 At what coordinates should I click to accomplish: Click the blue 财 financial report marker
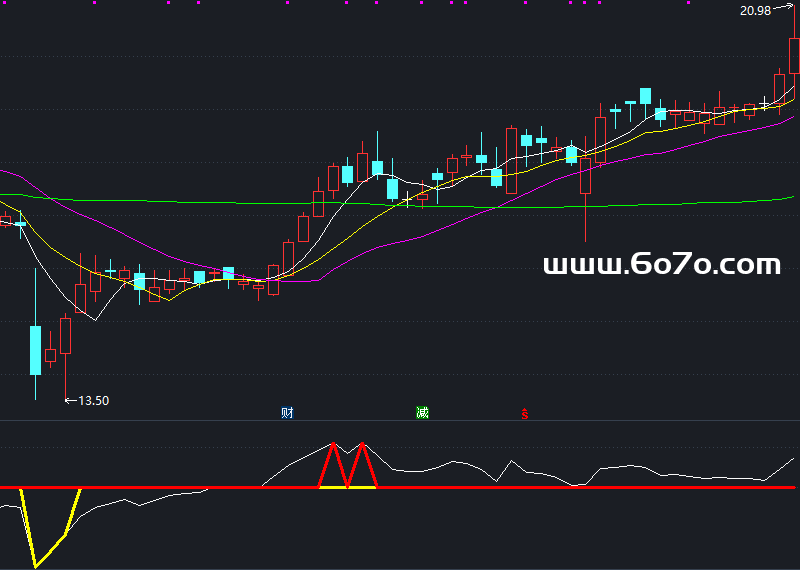tap(287, 412)
